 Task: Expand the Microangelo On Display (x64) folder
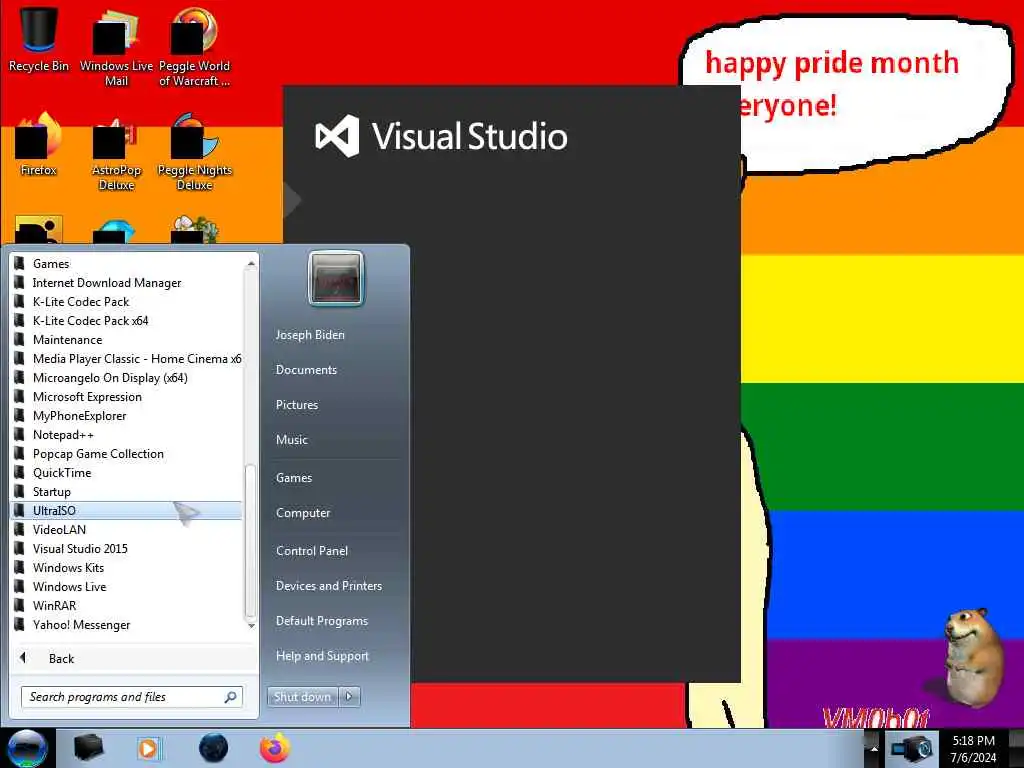(x=127, y=377)
